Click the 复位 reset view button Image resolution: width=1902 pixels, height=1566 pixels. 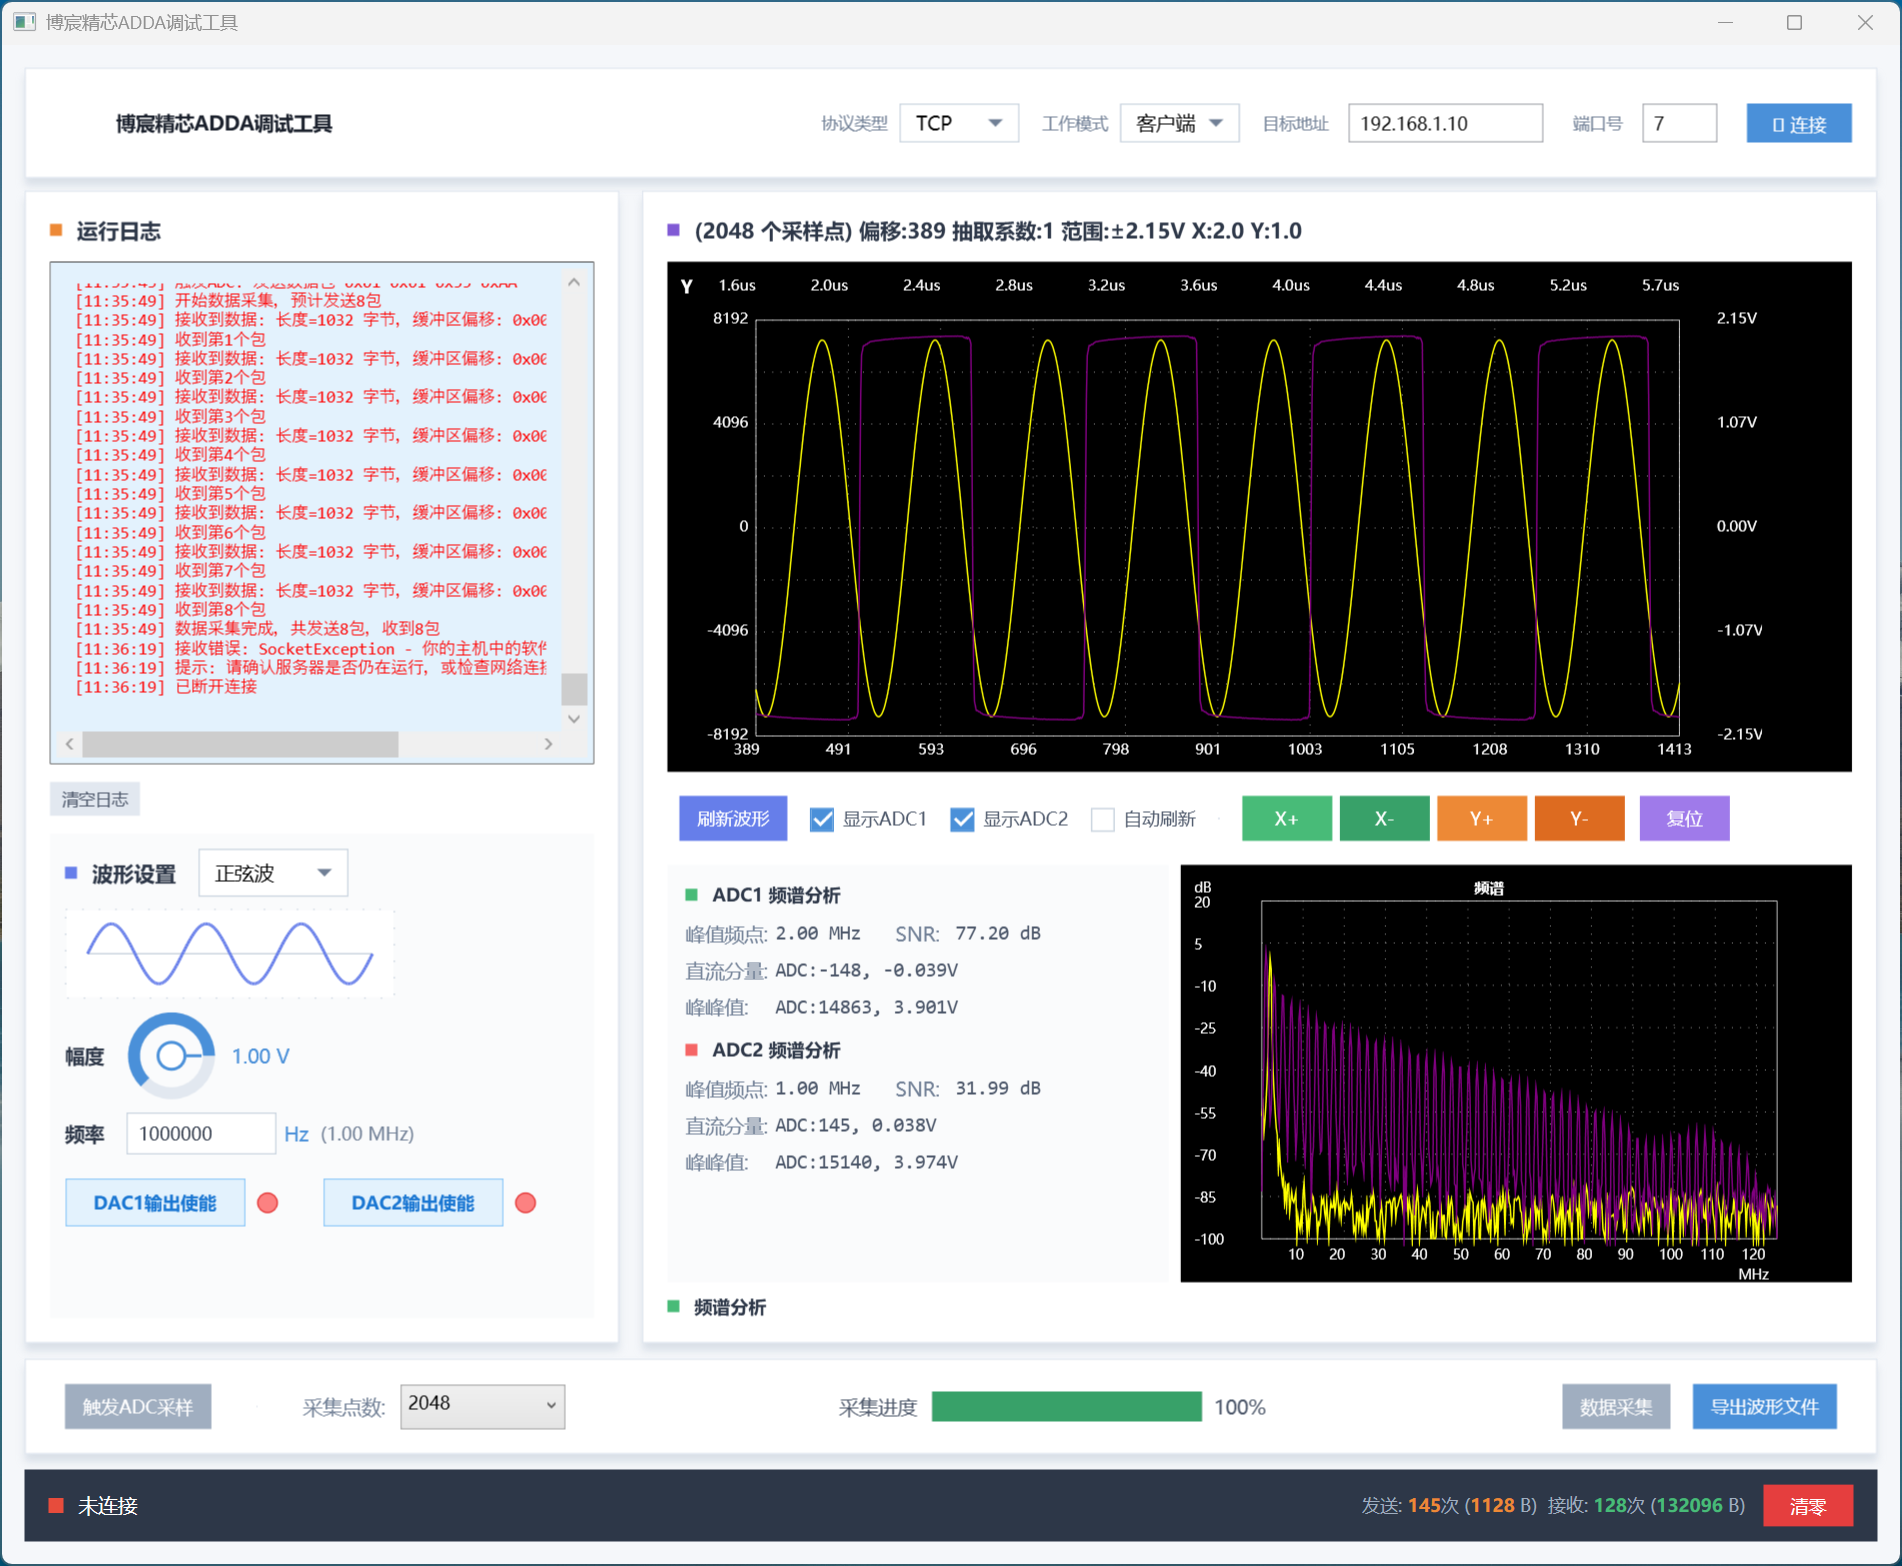pos(1685,819)
